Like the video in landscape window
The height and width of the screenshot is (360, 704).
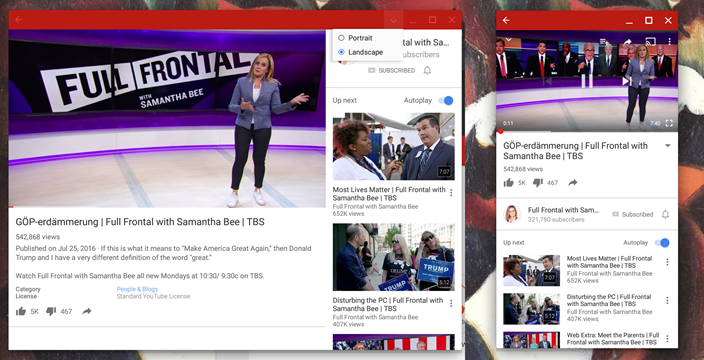pyautogui.click(x=21, y=311)
